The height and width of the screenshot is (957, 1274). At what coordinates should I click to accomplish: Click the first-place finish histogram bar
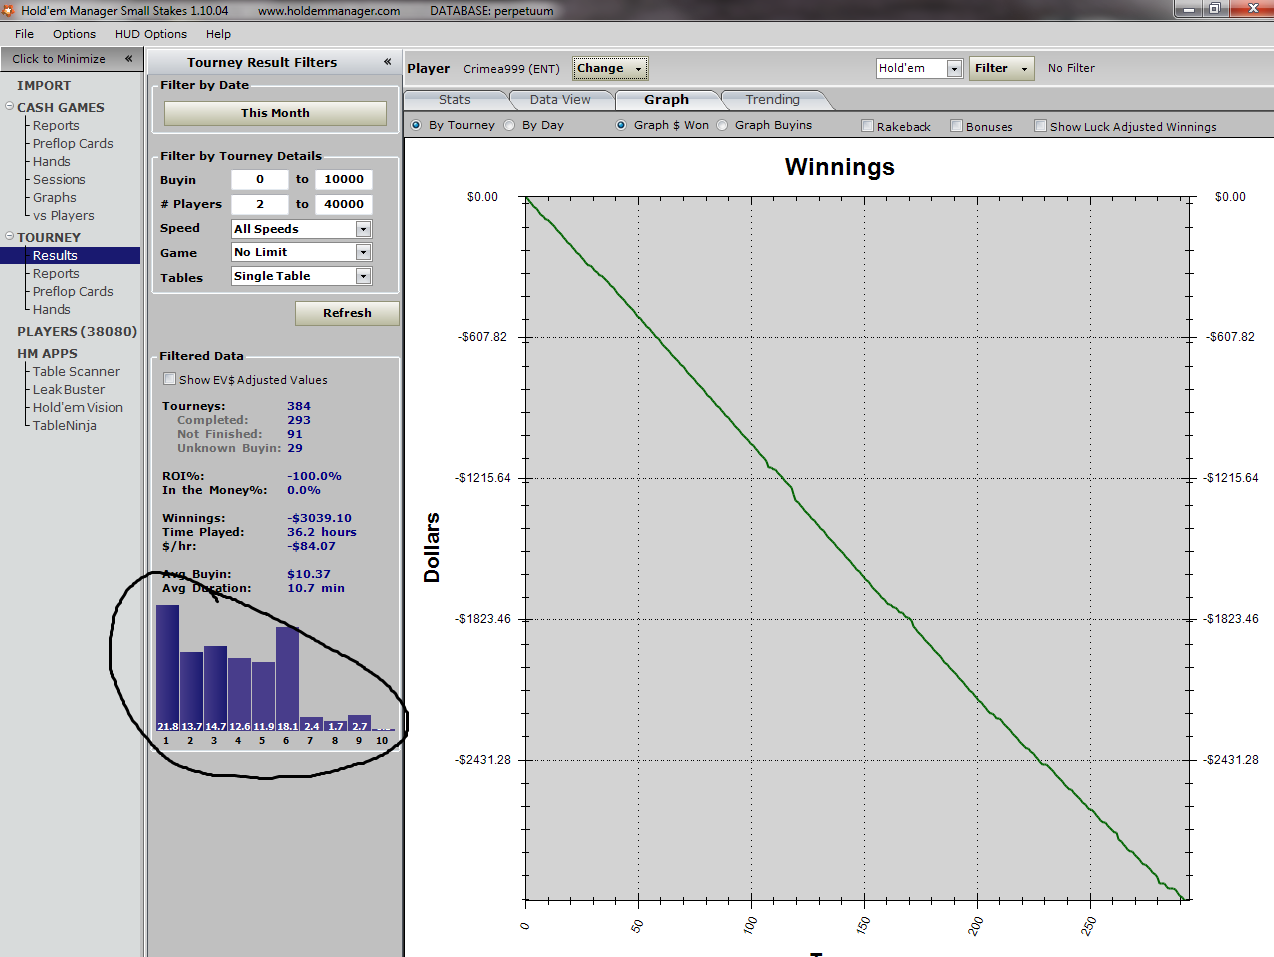(x=167, y=665)
